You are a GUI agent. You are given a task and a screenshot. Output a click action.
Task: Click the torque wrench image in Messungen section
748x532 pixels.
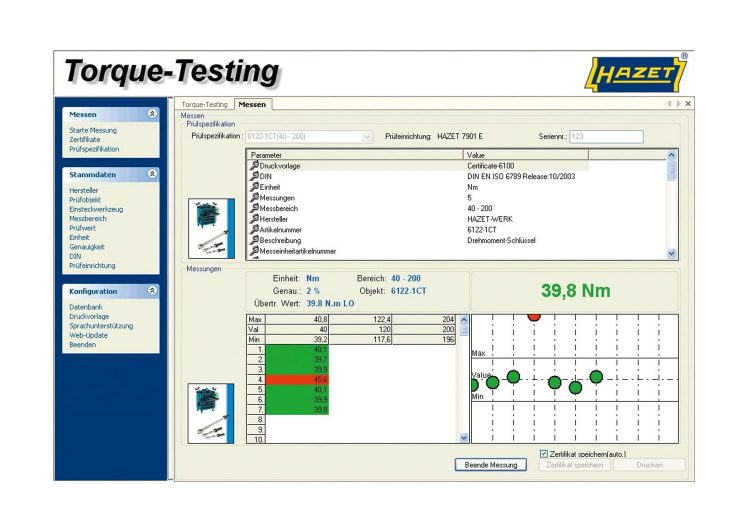pos(211,413)
